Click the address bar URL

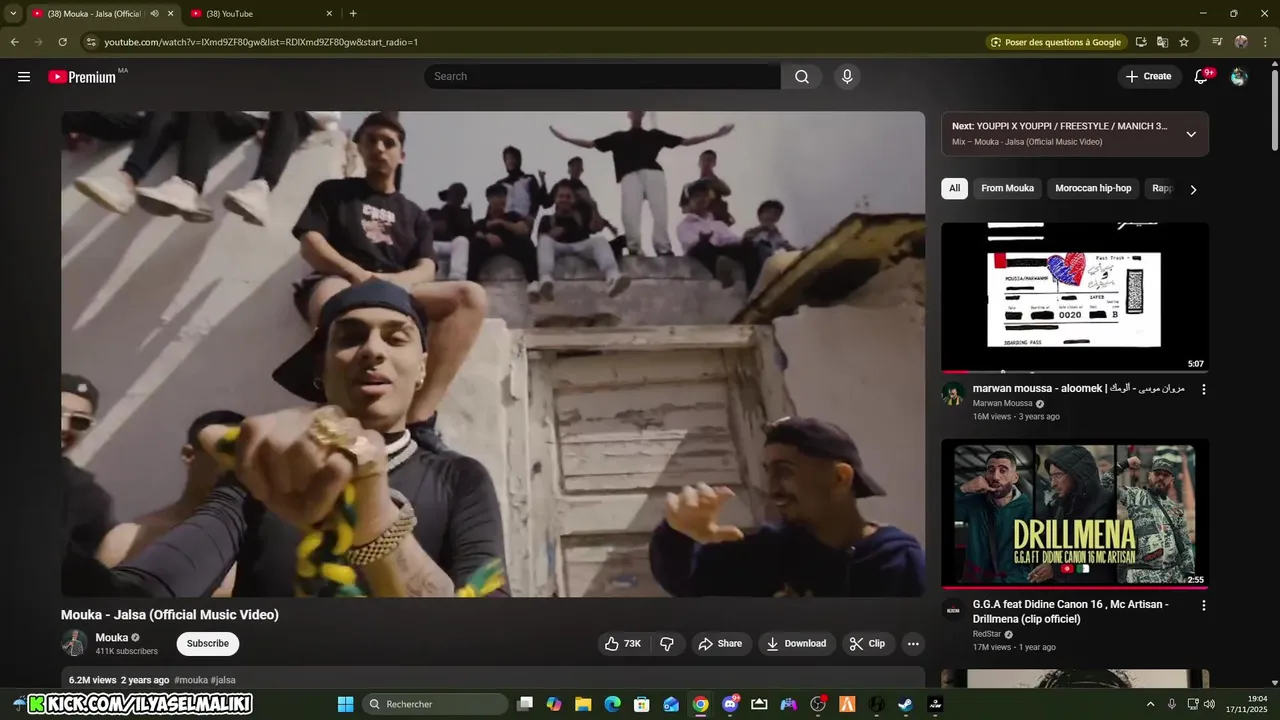261,42
